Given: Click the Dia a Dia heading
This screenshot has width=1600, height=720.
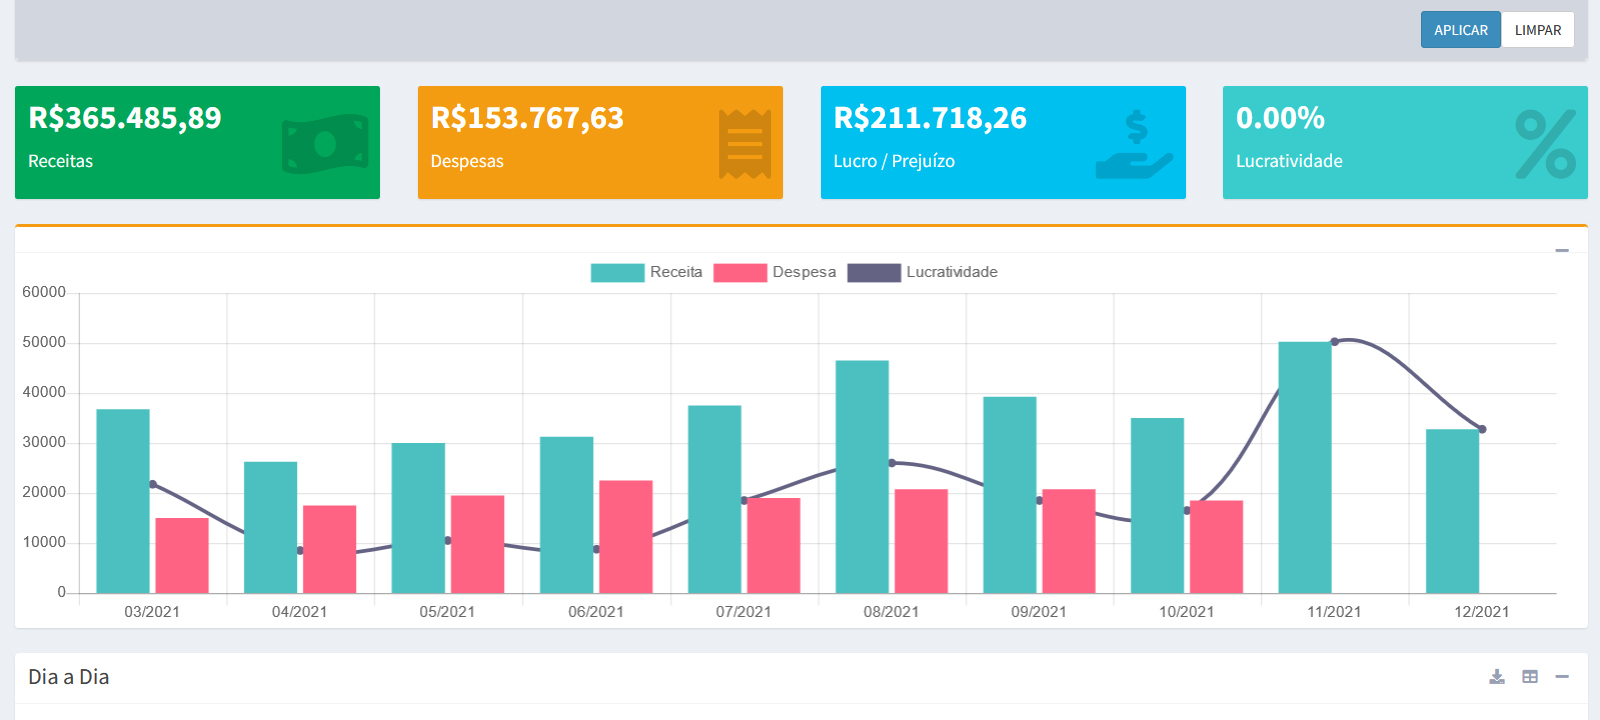Looking at the screenshot, I should coord(69,677).
